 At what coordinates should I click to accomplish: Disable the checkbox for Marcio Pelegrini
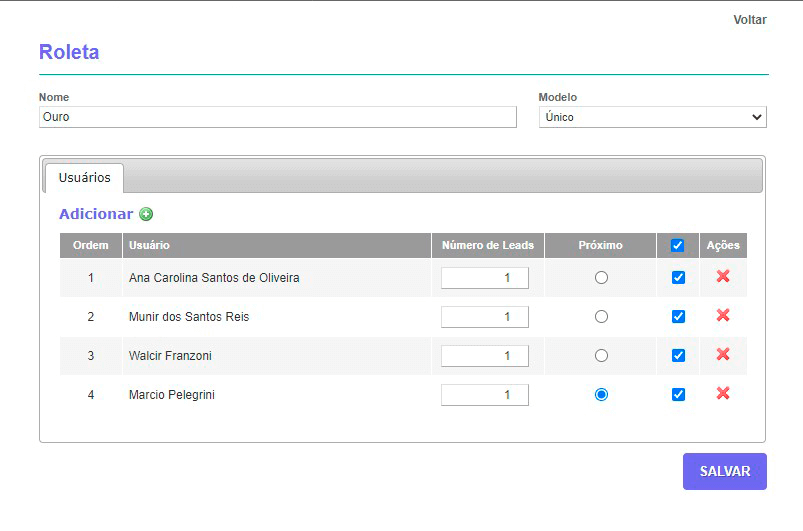click(x=678, y=394)
